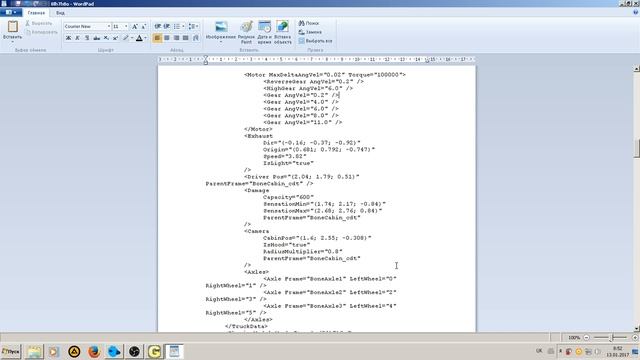
Task: Click the vertical scrollbar thumb
Action: pos(636,148)
